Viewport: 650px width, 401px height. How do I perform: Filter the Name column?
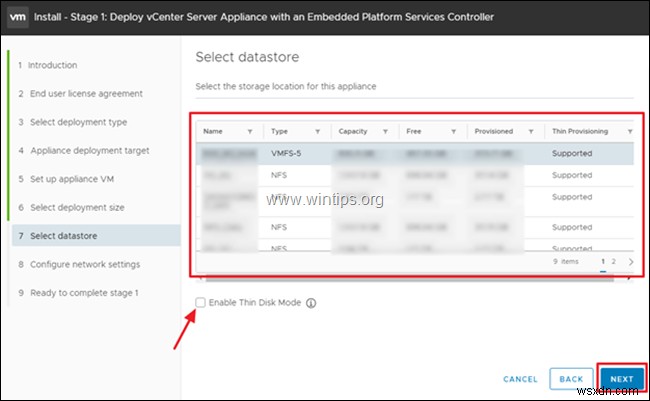point(250,131)
